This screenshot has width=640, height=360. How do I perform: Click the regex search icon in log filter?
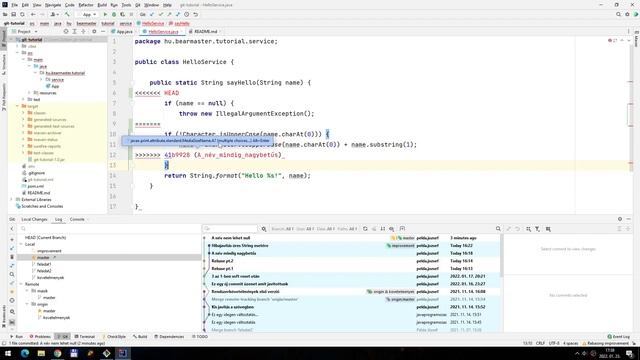coord(264,229)
